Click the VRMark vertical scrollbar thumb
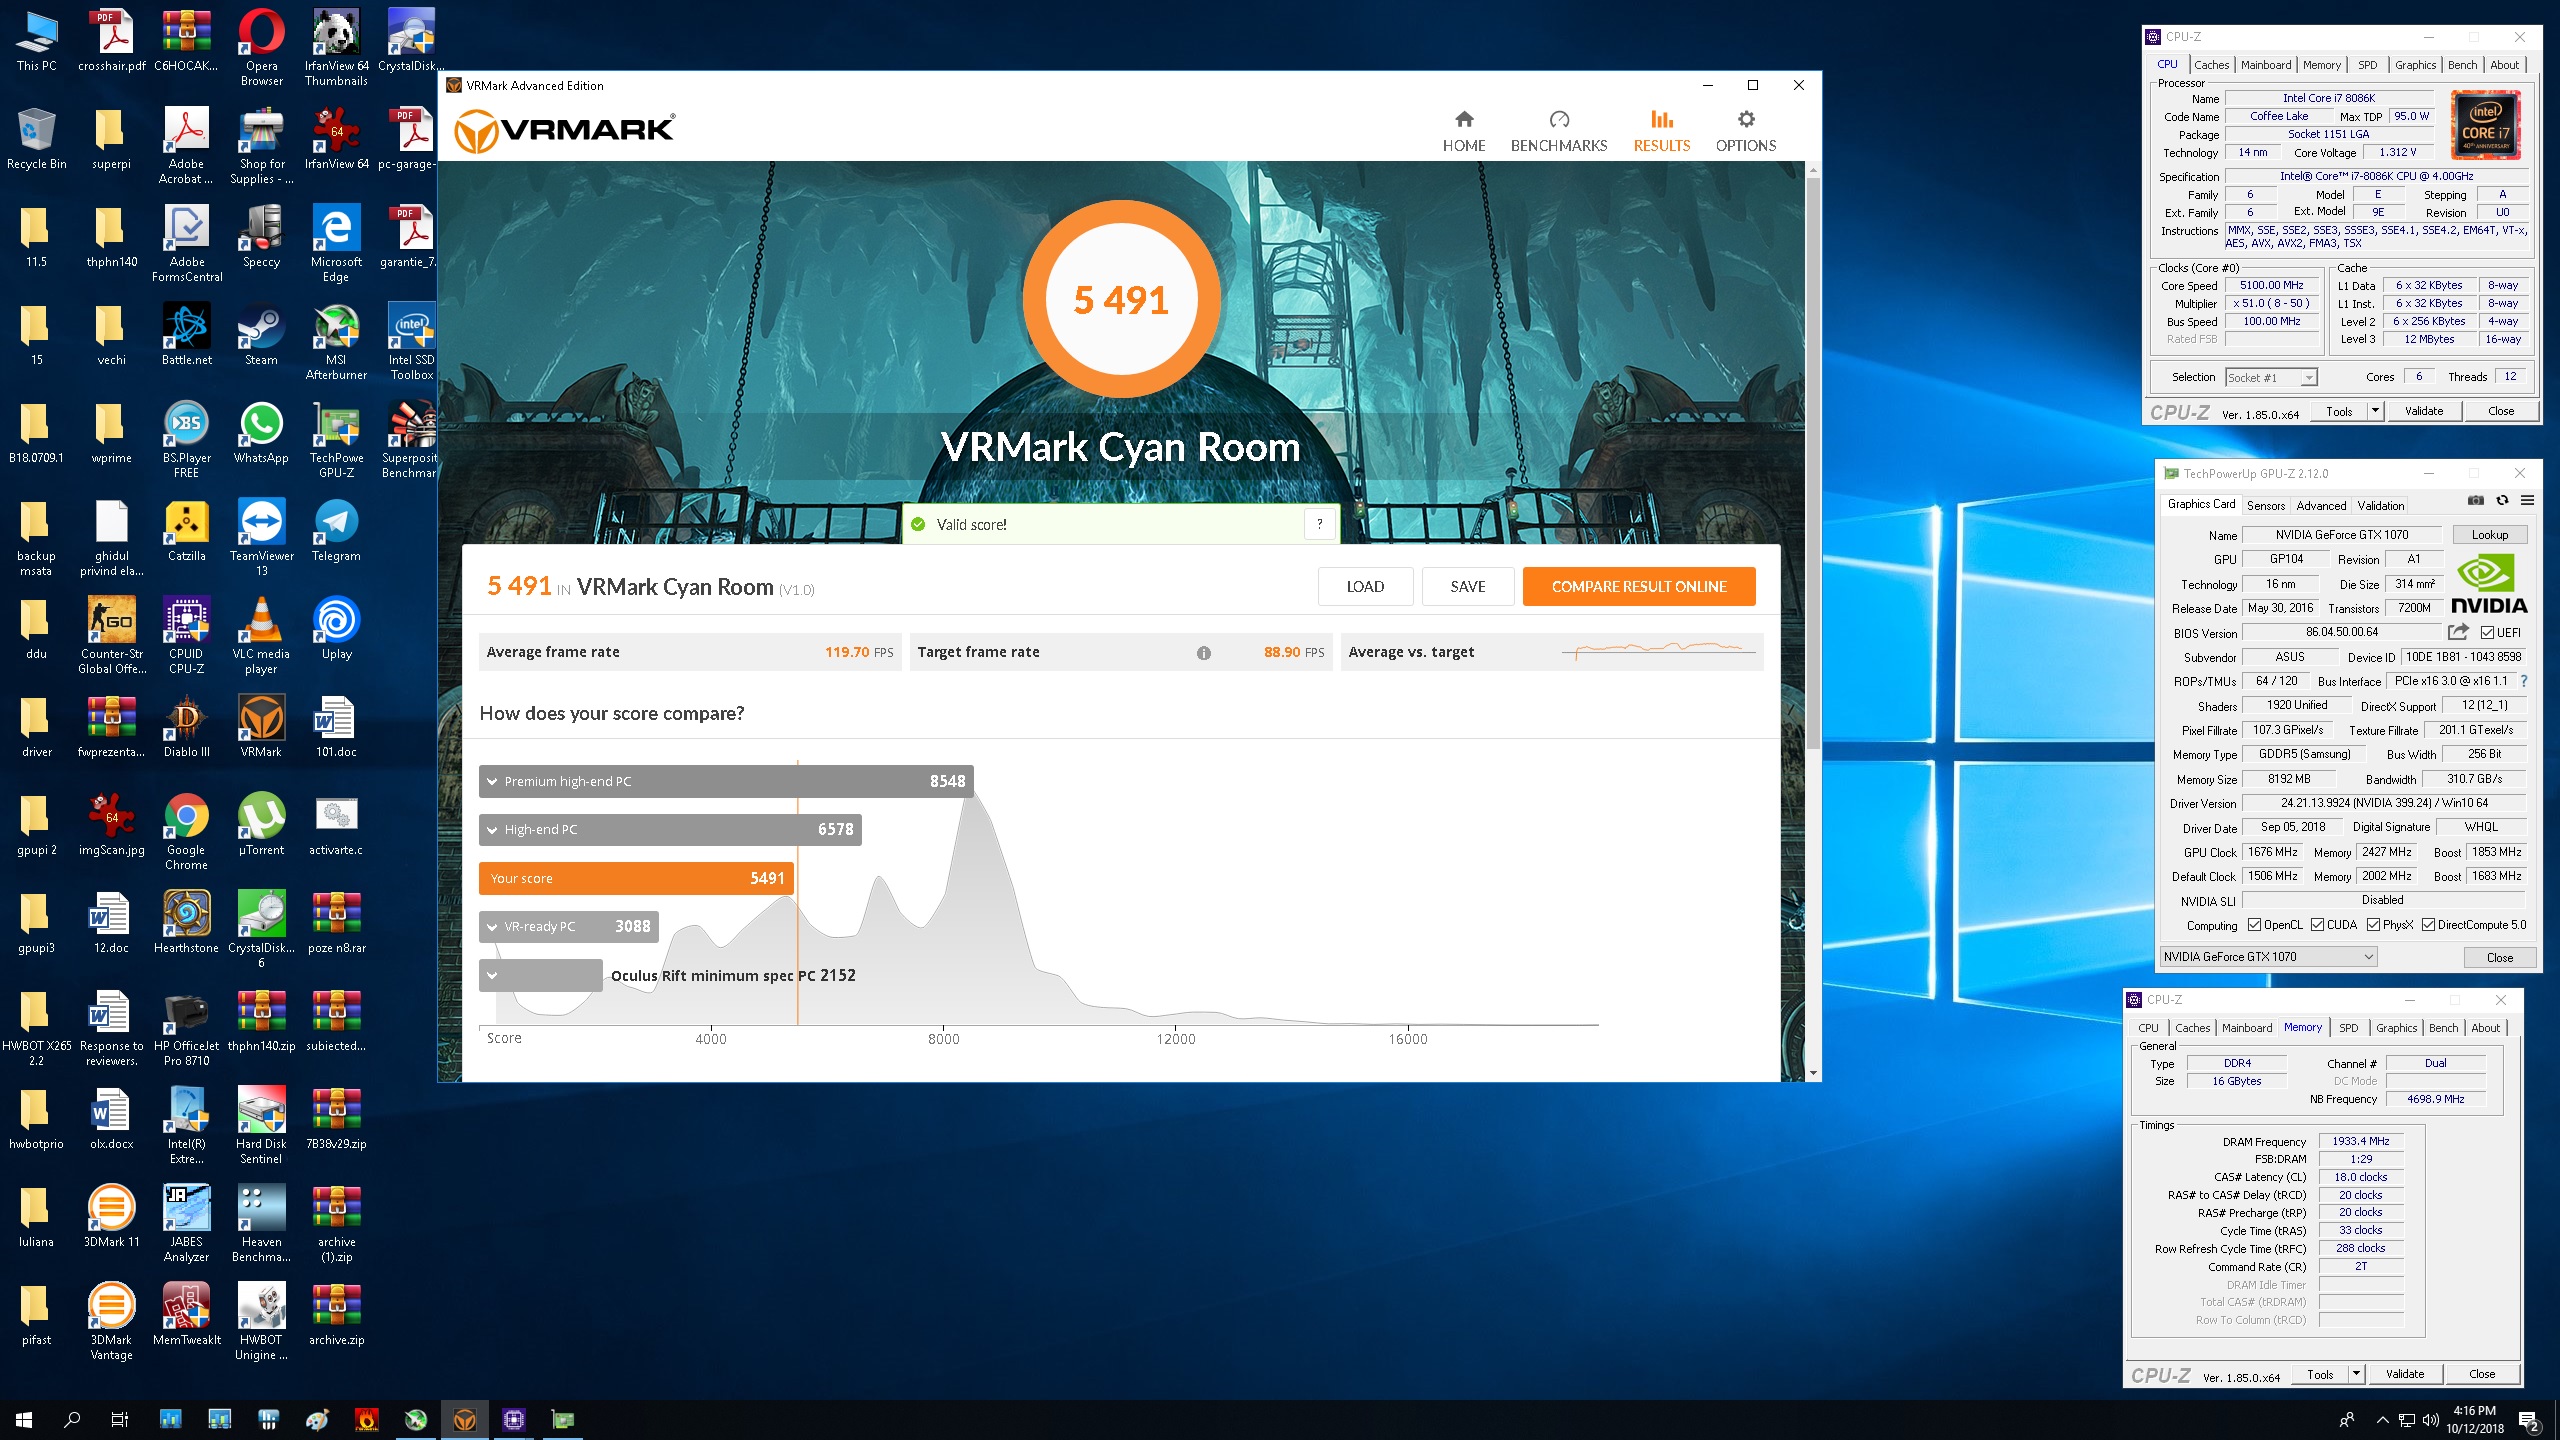The width and height of the screenshot is (2560, 1440). [x=1812, y=465]
